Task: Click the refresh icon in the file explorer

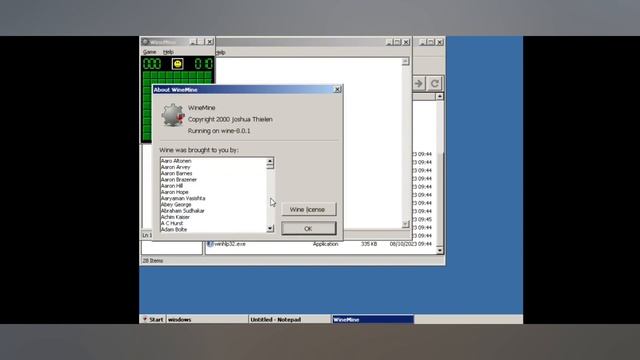Action: pyautogui.click(x=435, y=84)
